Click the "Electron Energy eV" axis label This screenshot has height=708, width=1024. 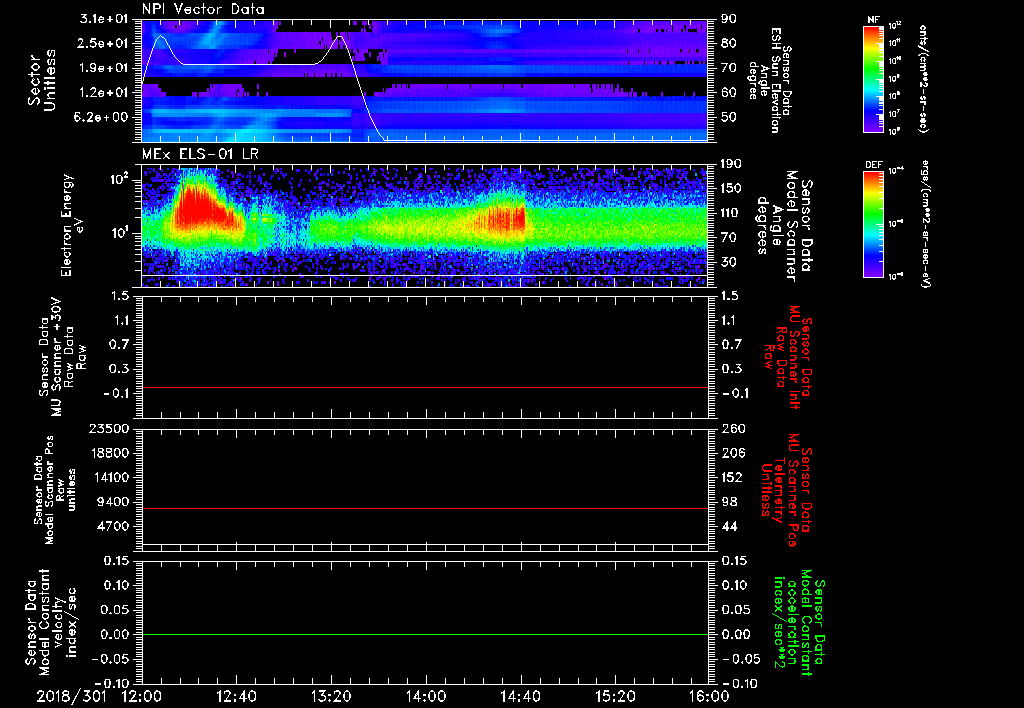(x=72, y=225)
